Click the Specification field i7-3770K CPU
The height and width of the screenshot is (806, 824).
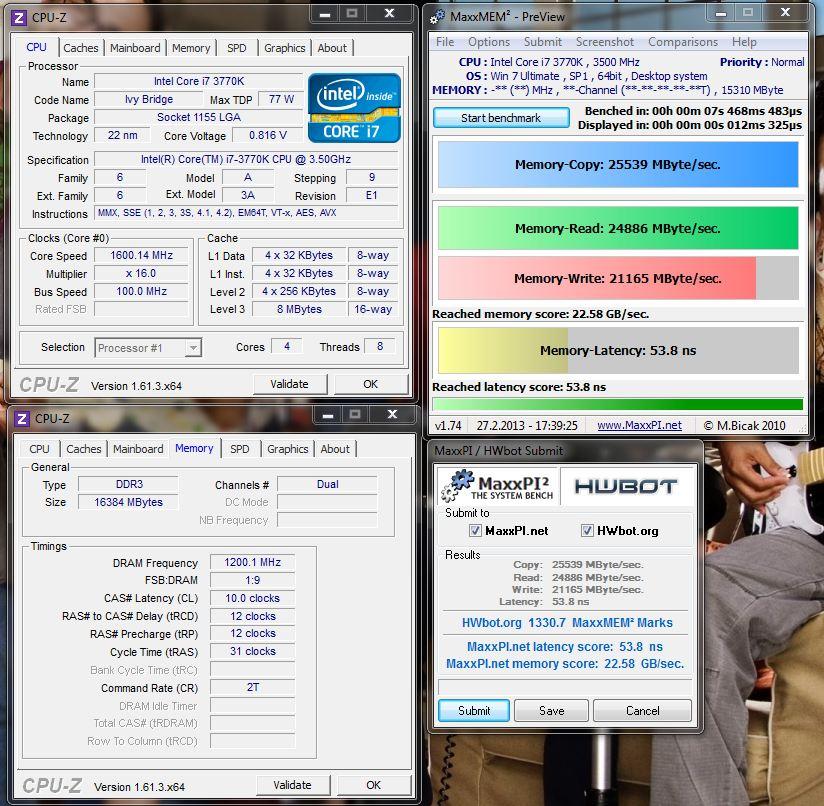click(246, 159)
